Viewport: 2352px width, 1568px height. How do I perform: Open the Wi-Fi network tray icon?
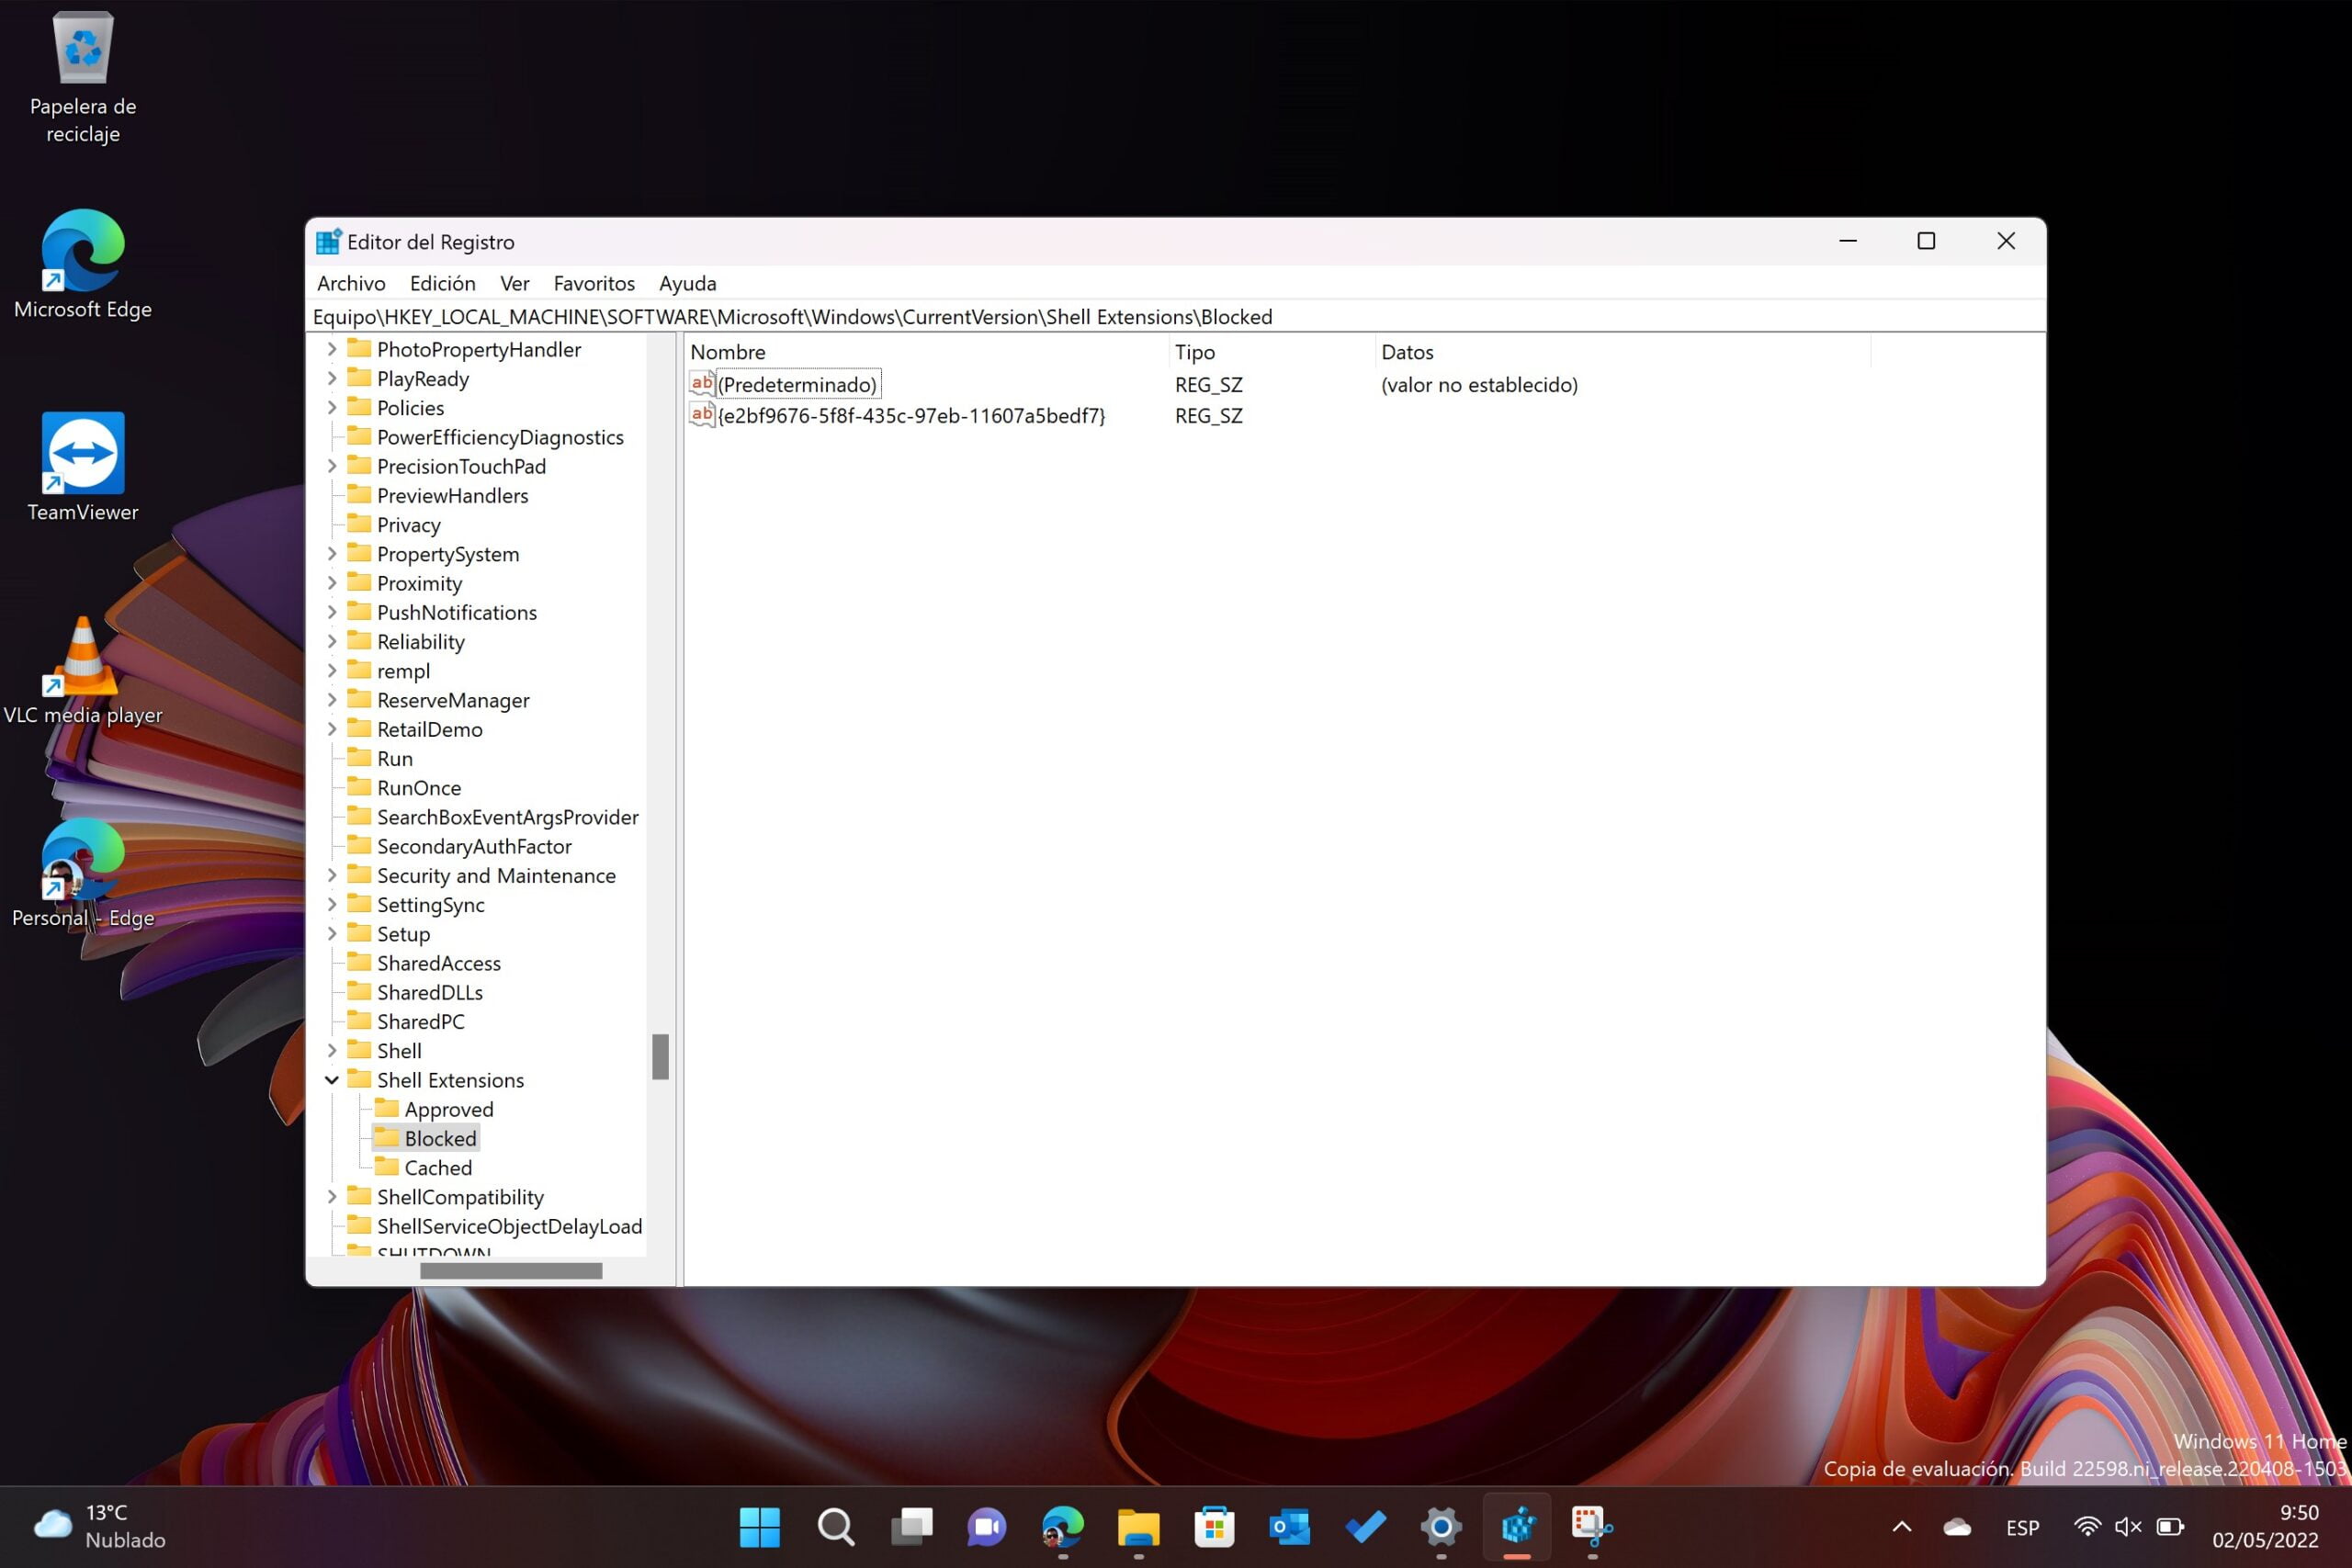pos(2087,1527)
